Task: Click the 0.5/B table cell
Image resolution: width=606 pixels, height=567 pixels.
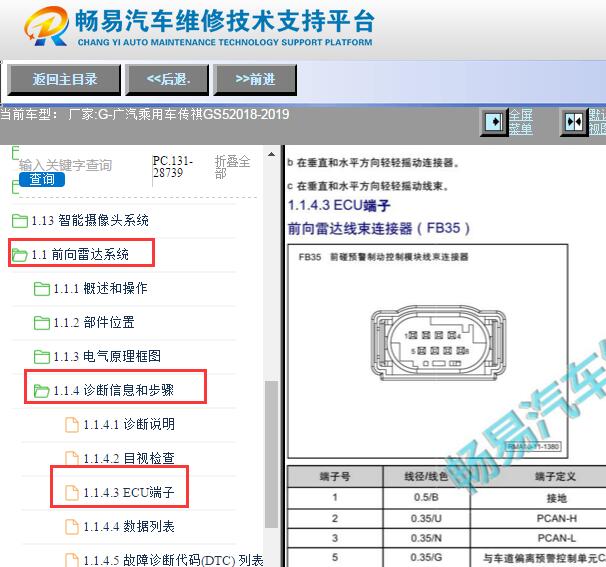Action: click(426, 497)
